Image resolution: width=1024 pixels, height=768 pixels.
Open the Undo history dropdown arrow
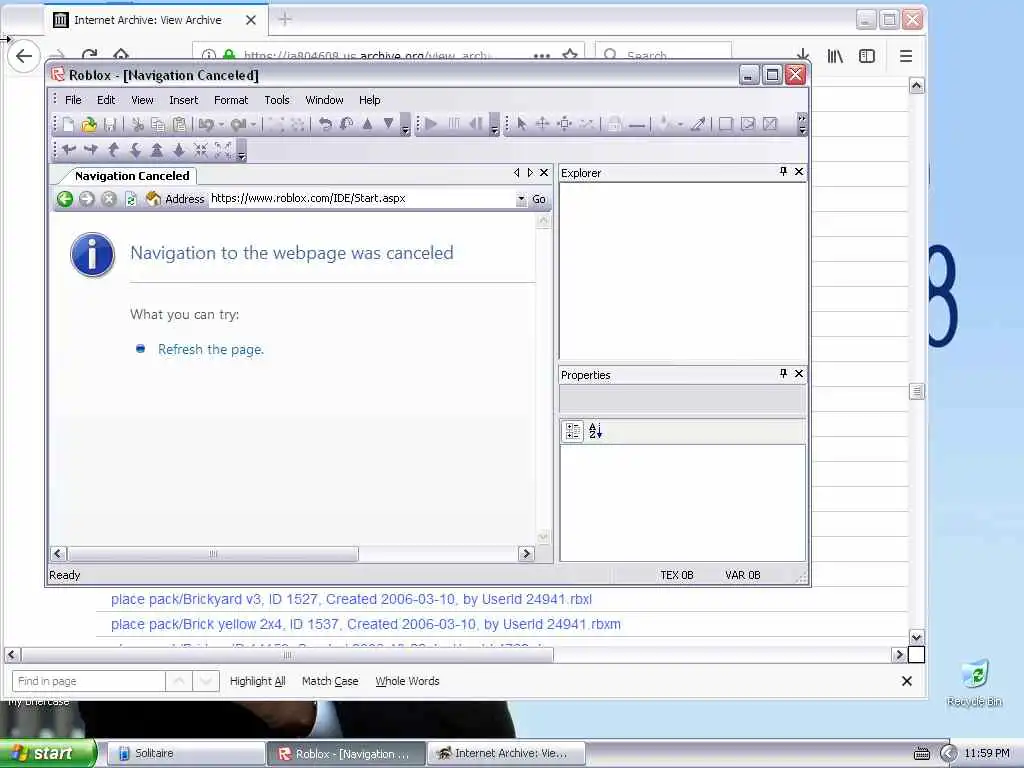(x=221, y=124)
